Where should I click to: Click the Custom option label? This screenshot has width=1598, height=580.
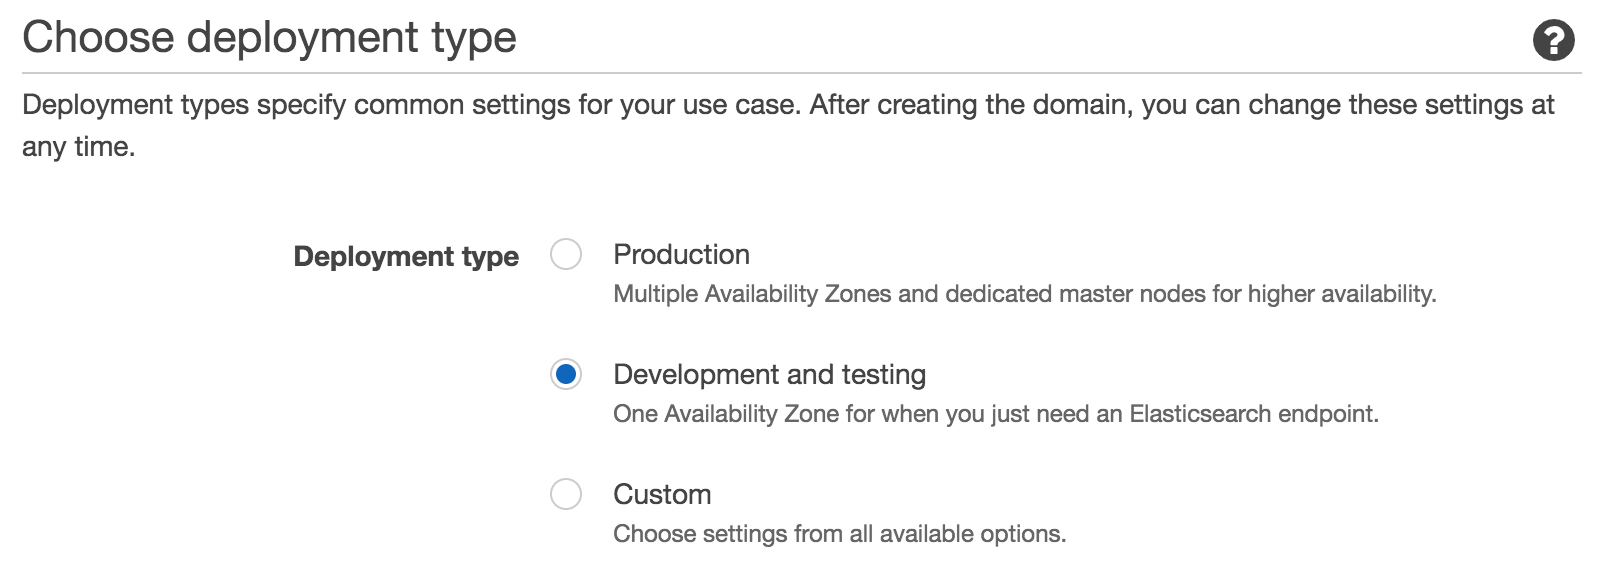tap(662, 494)
